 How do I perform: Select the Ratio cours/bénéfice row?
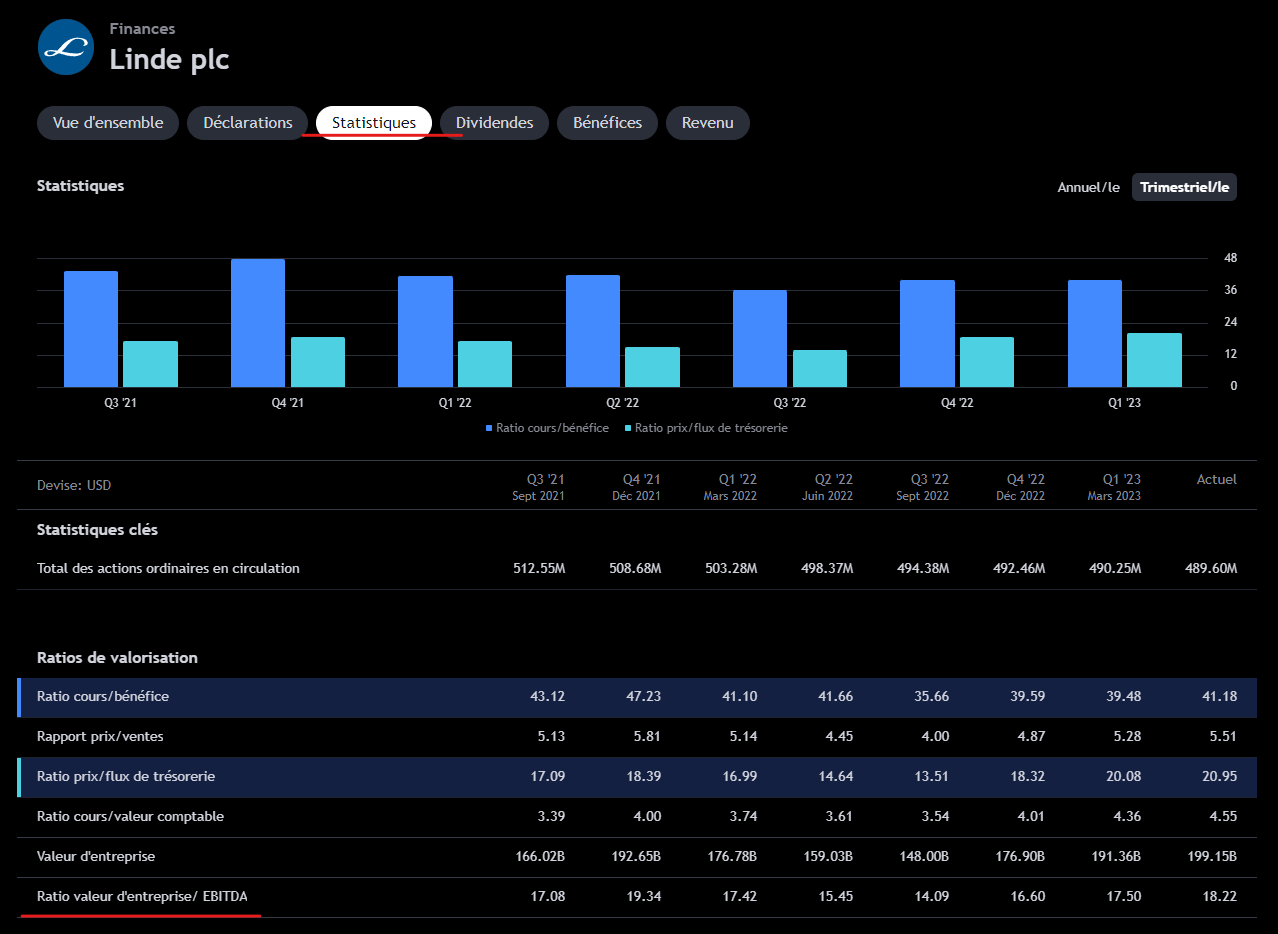[x=637, y=697]
